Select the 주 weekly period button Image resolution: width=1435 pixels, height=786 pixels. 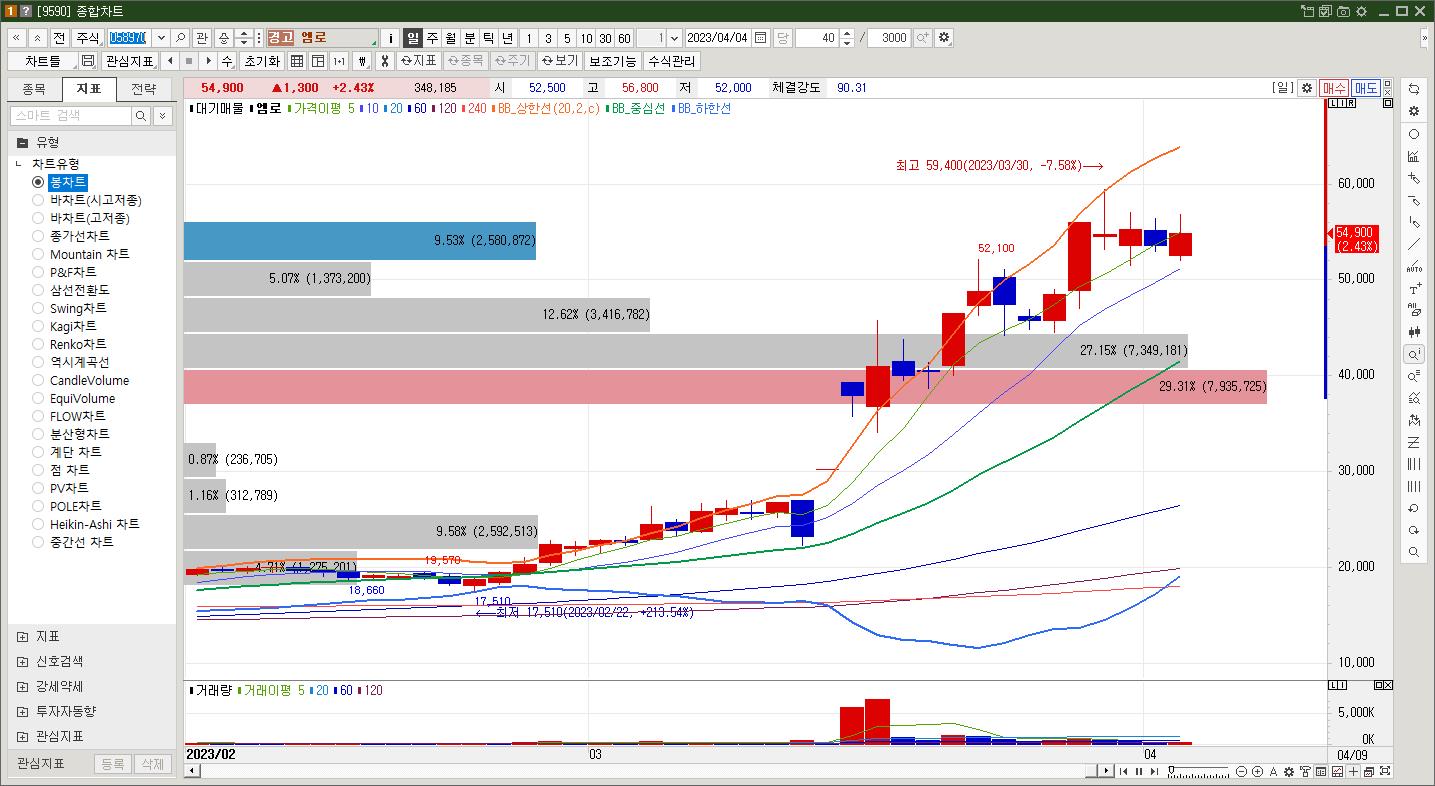[432, 38]
